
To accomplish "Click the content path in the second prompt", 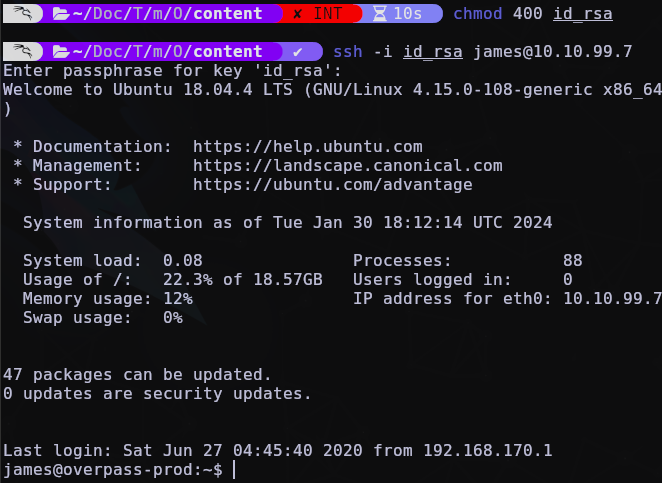I will [228, 52].
